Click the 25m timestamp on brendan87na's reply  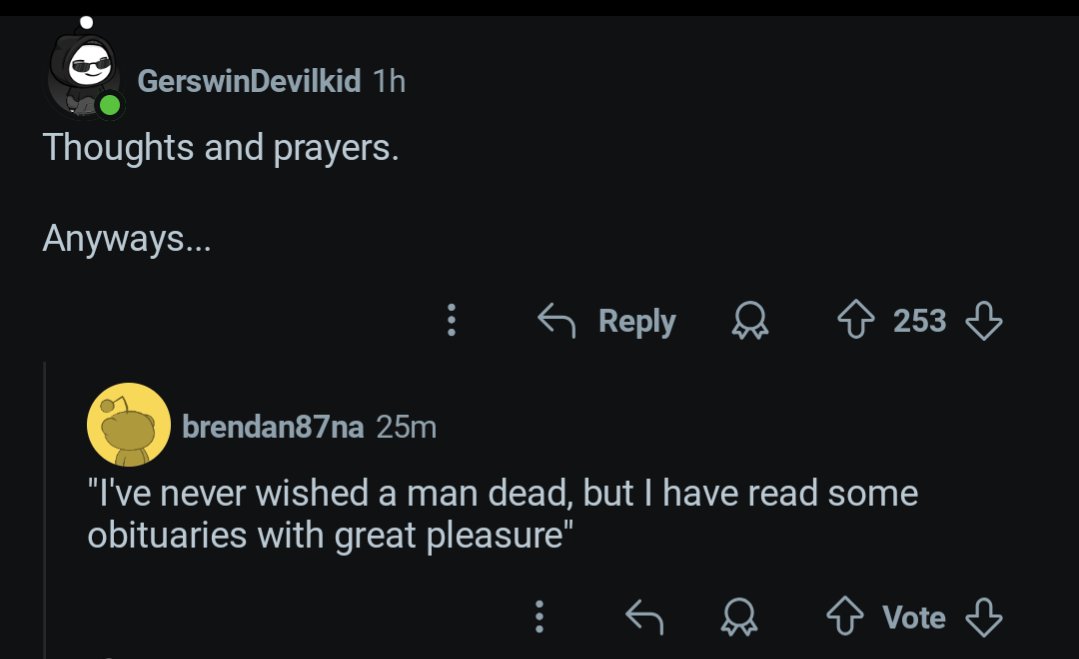[406, 427]
